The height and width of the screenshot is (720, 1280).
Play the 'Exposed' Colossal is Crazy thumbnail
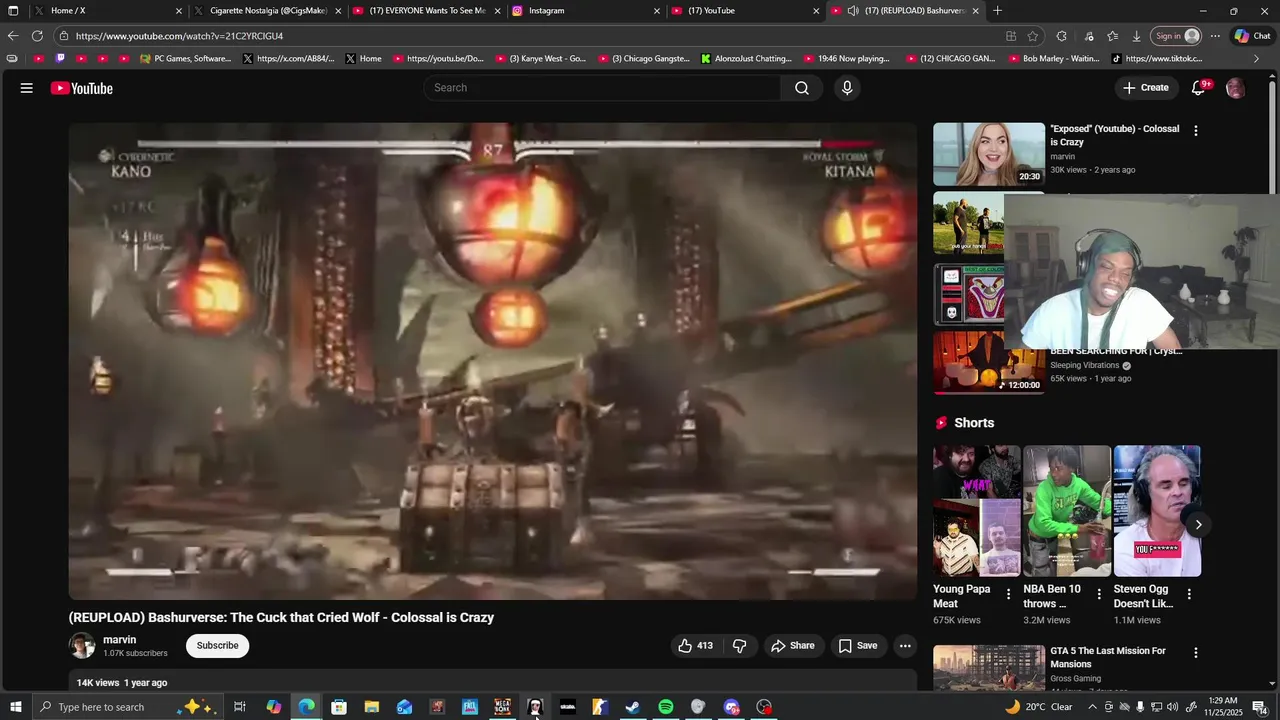pyautogui.click(x=989, y=154)
